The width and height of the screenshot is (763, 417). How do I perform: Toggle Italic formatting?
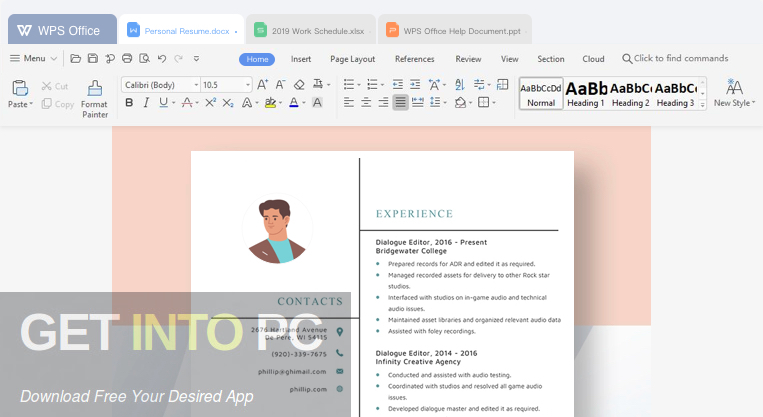[146, 103]
